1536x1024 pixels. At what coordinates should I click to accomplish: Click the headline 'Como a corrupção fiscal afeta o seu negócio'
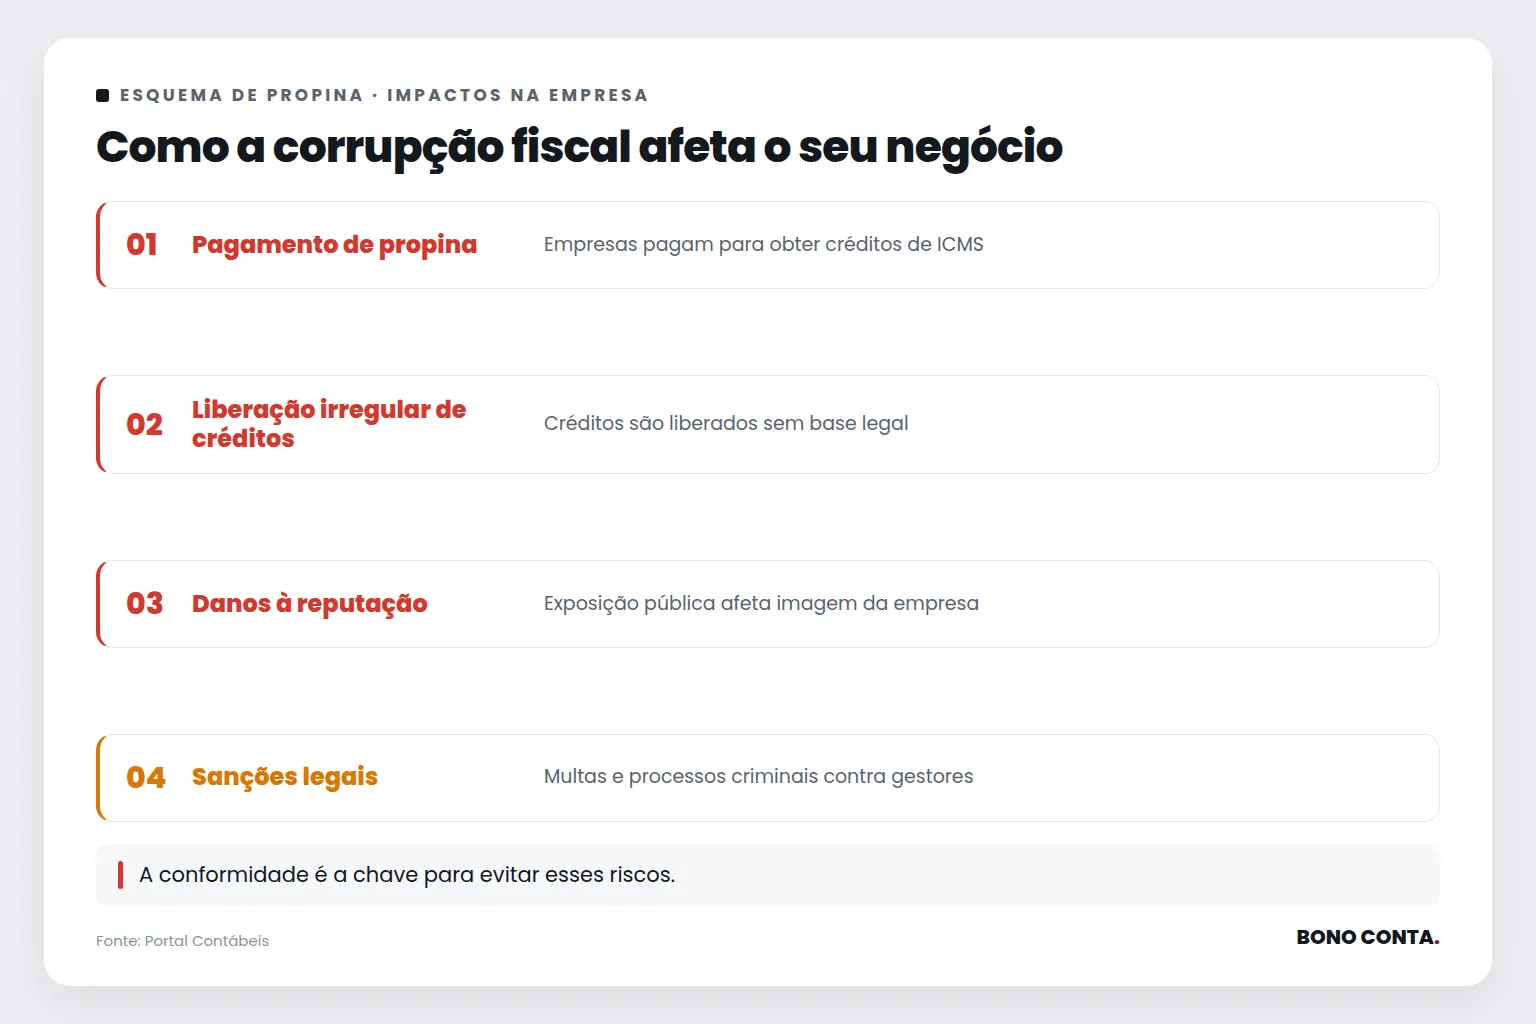pyautogui.click(x=579, y=147)
